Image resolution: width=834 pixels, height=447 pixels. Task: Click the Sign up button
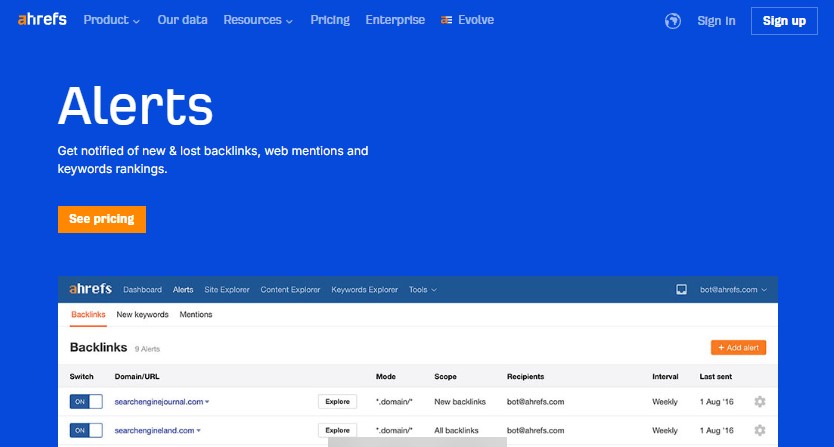784,21
